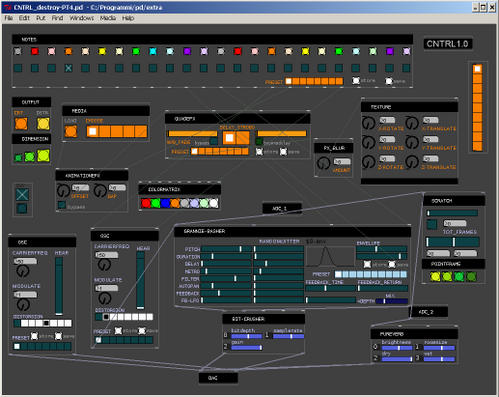Select white cell of DELAY_STROBO radio
Image resolution: width=499 pixels, height=397 pixels.
229,138
